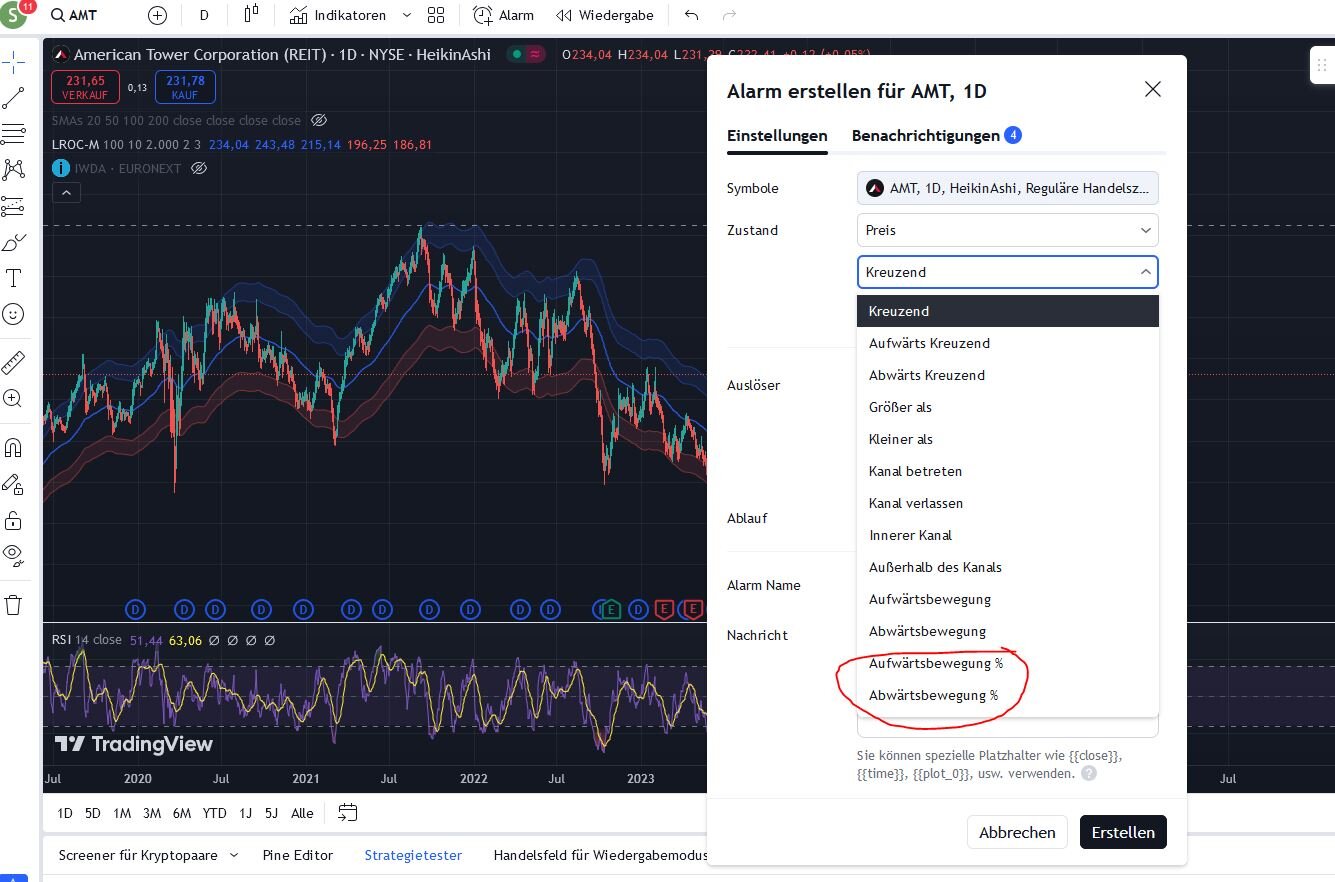Toggle visibility of IWDA EURONEXT comparison
Screen dimensions: 1335x882
click(199, 168)
